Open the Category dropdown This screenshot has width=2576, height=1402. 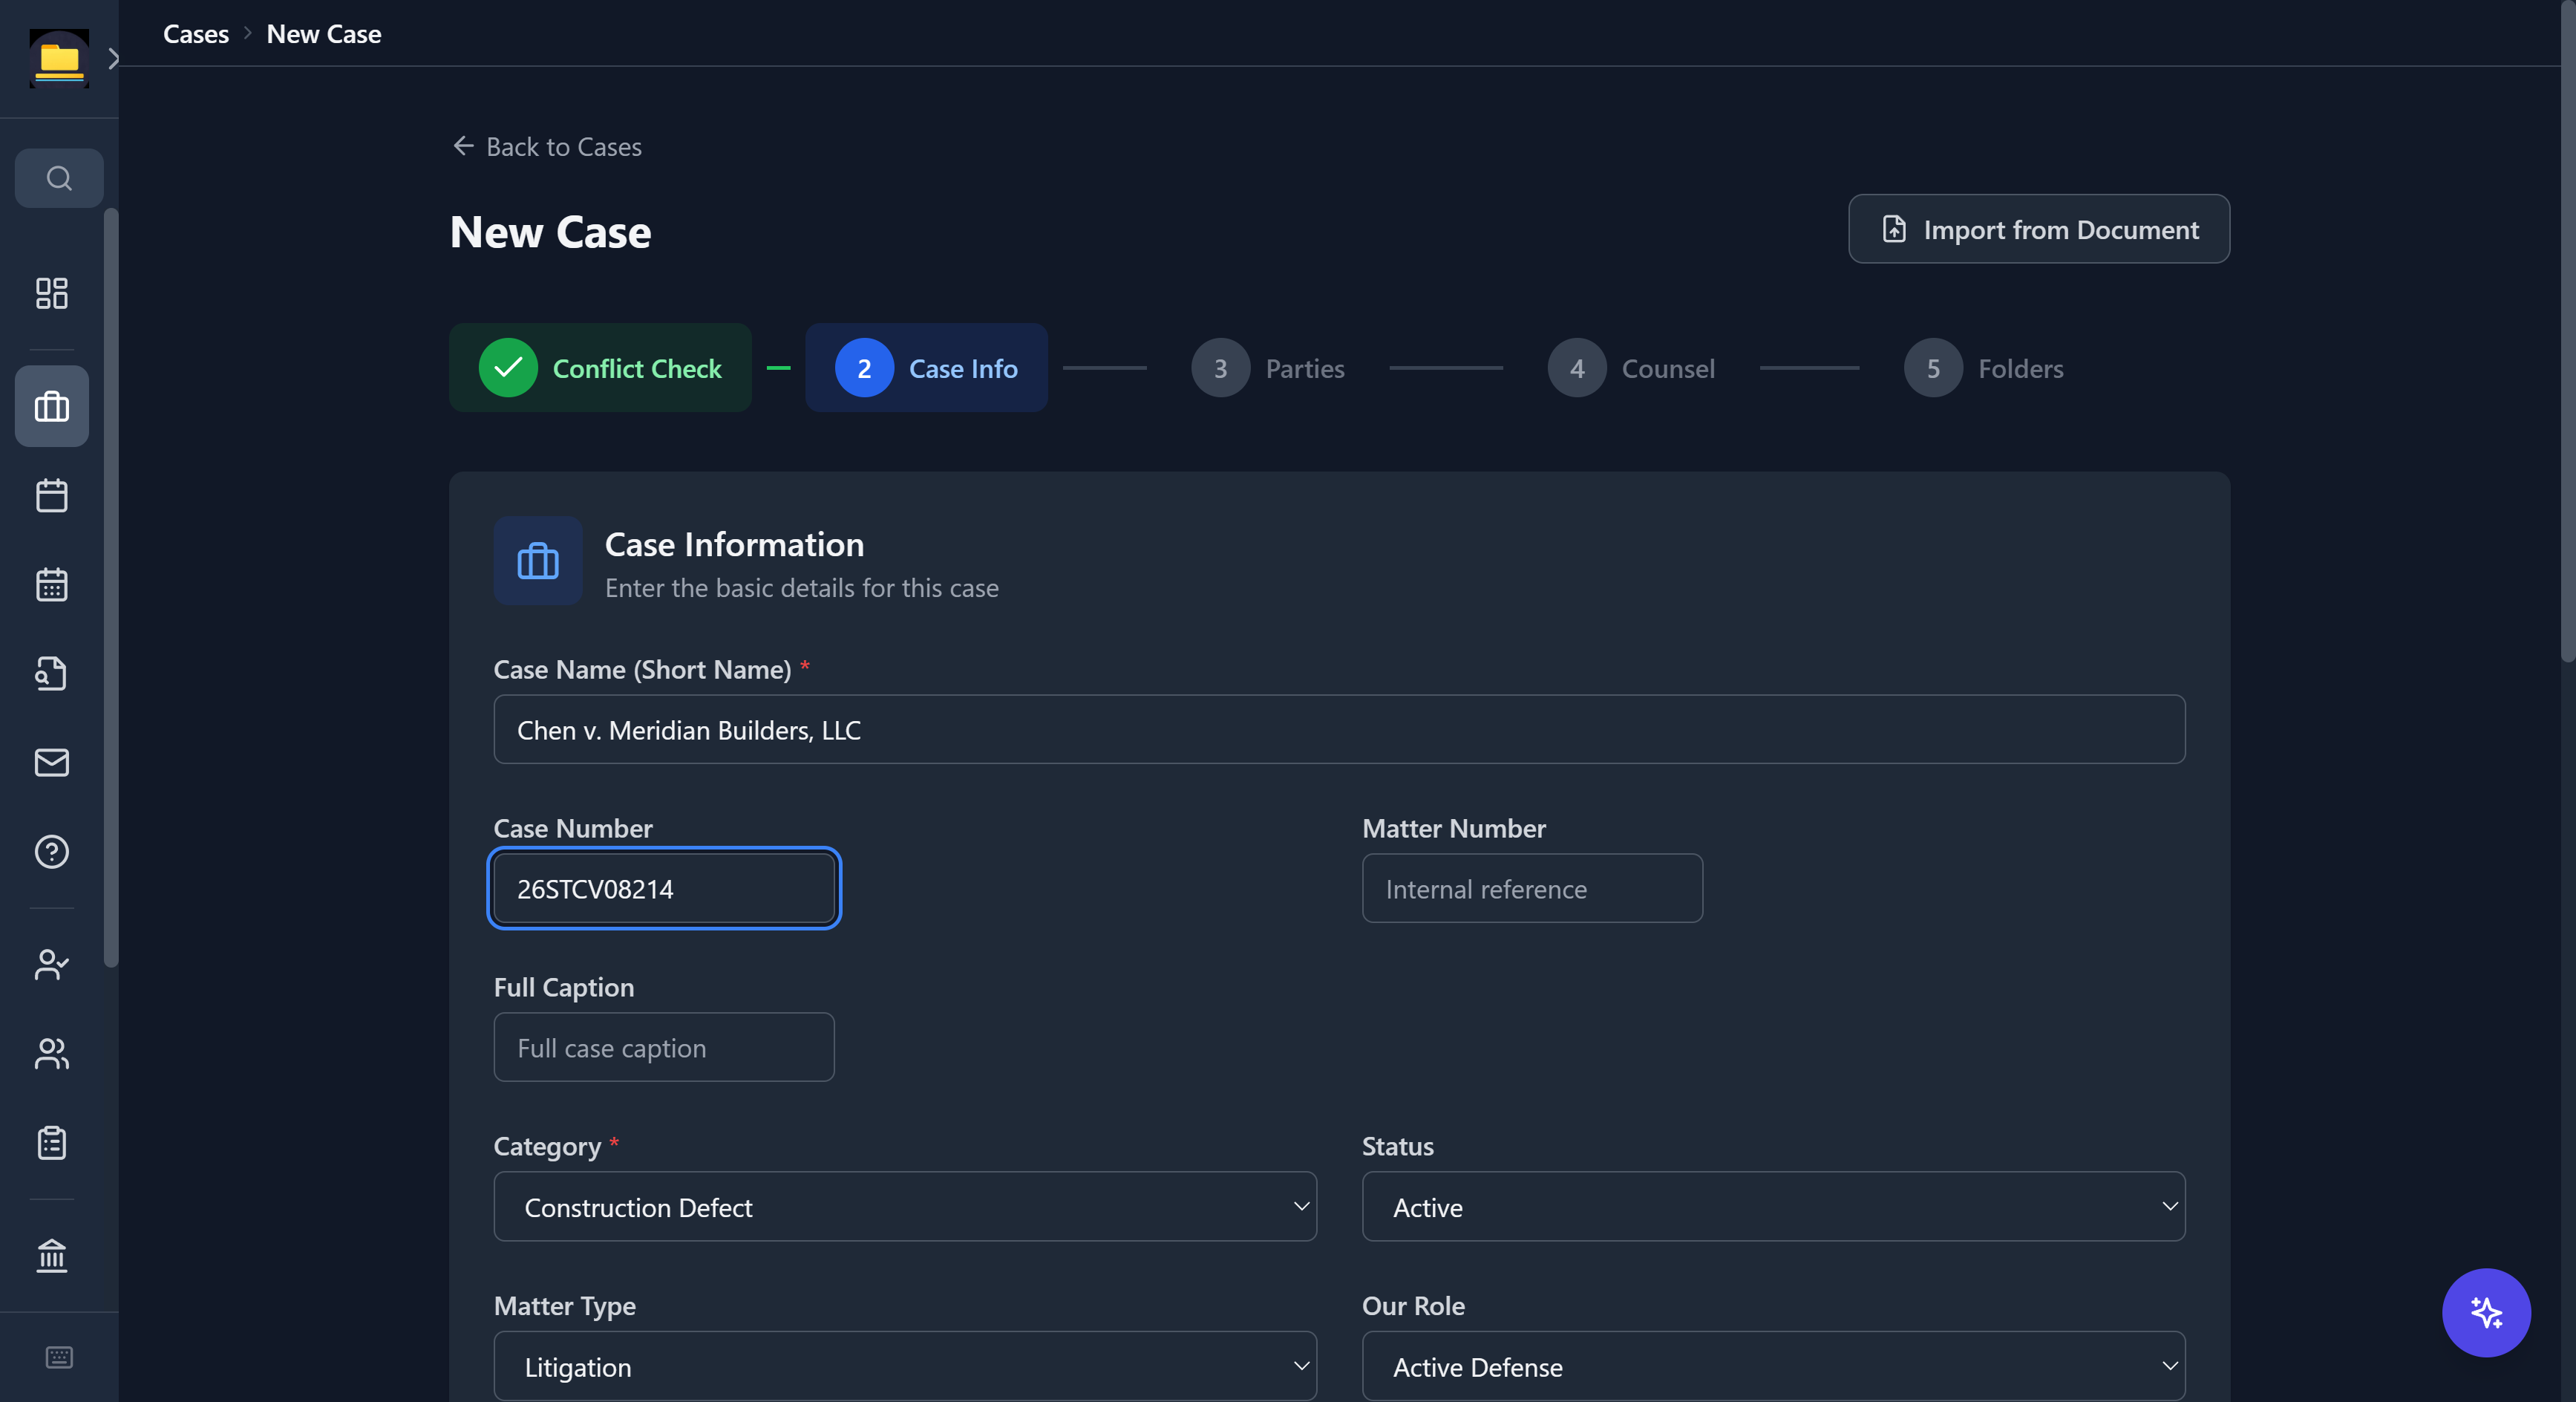(x=905, y=1207)
